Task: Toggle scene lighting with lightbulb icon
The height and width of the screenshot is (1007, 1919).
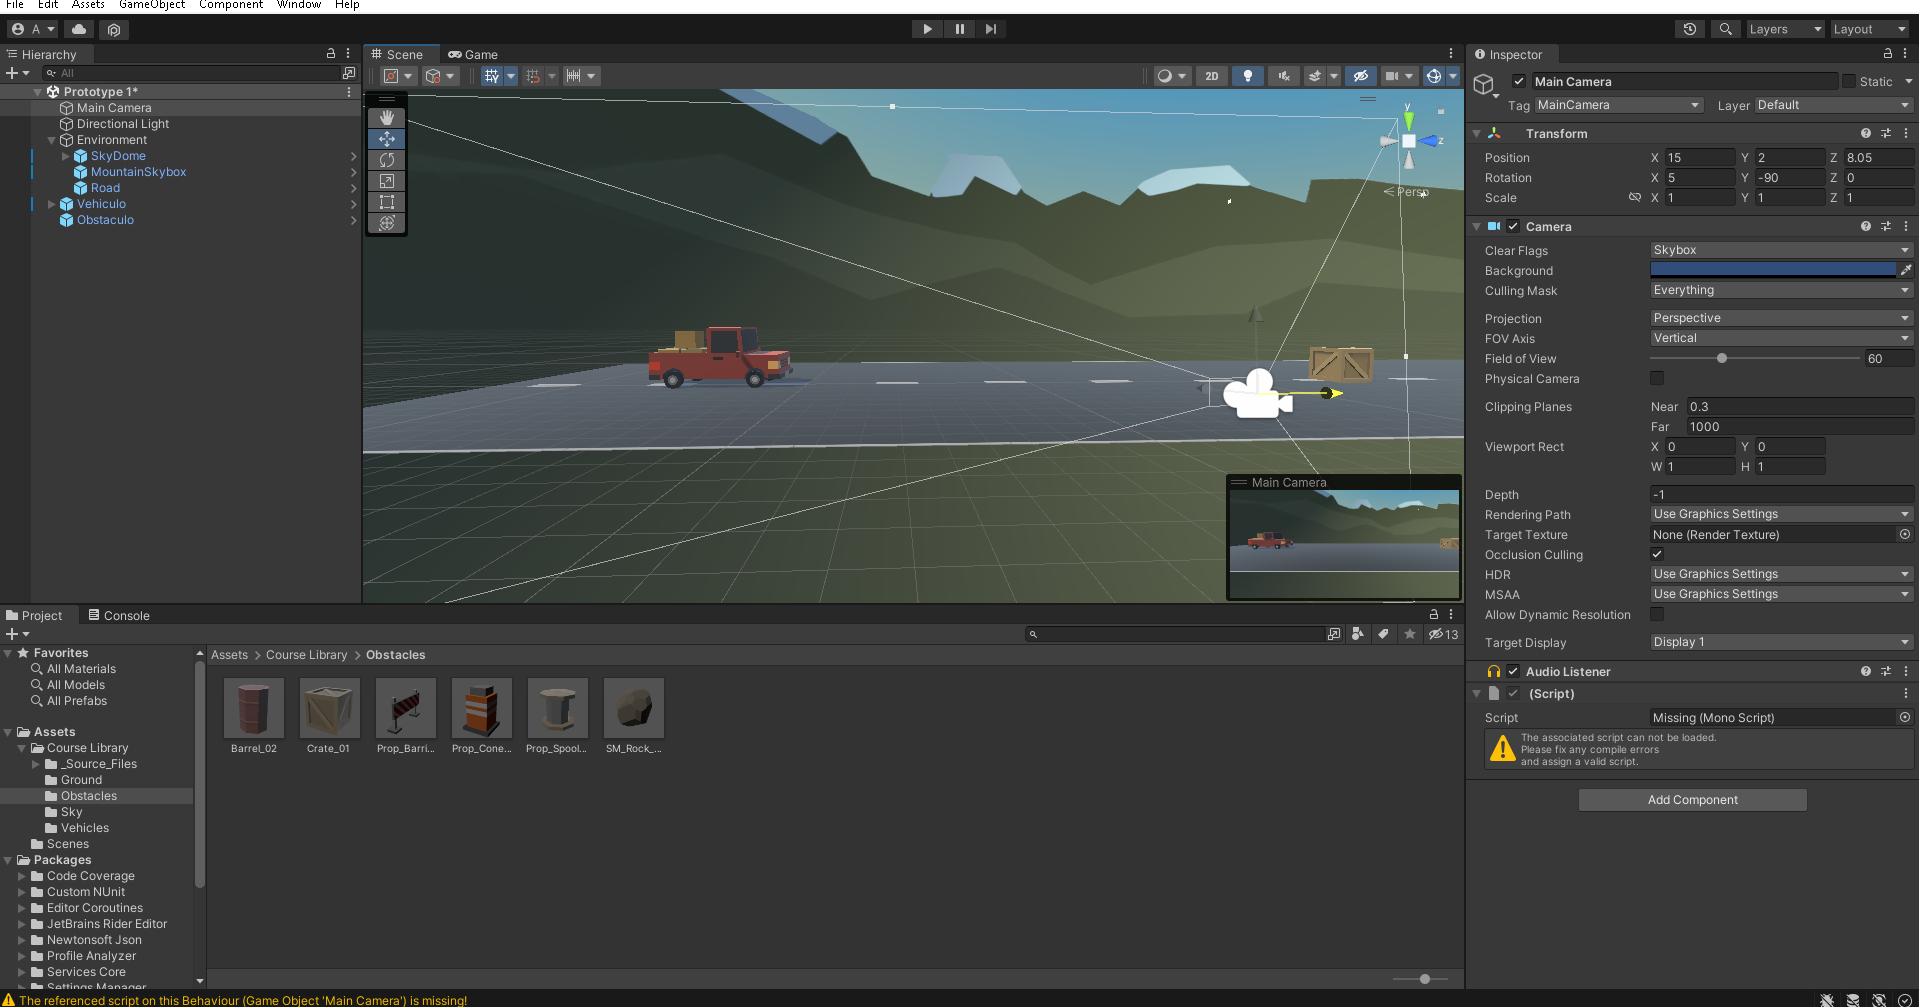Action: tap(1247, 76)
